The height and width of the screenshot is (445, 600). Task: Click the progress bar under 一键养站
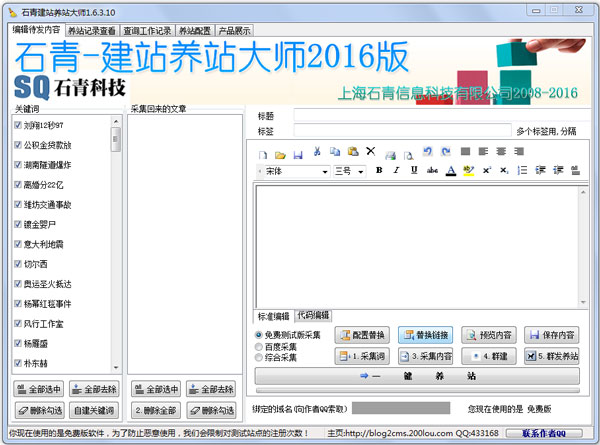pyautogui.click(x=417, y=390)
